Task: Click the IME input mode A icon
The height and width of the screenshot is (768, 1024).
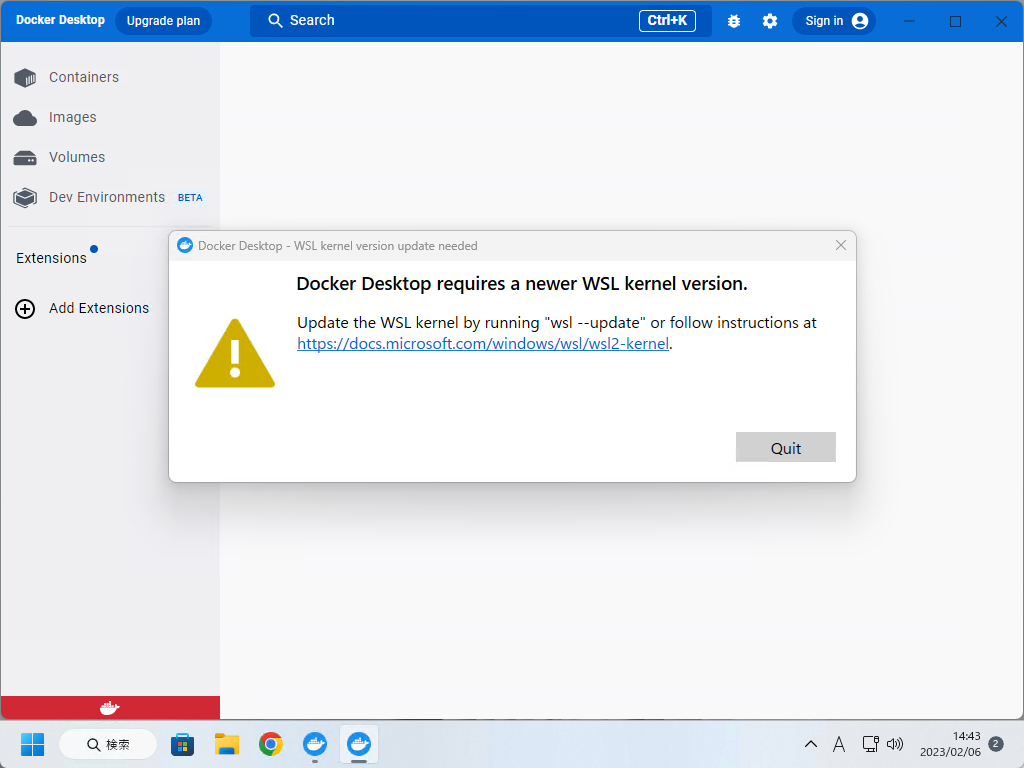Action: pos(839,744)
